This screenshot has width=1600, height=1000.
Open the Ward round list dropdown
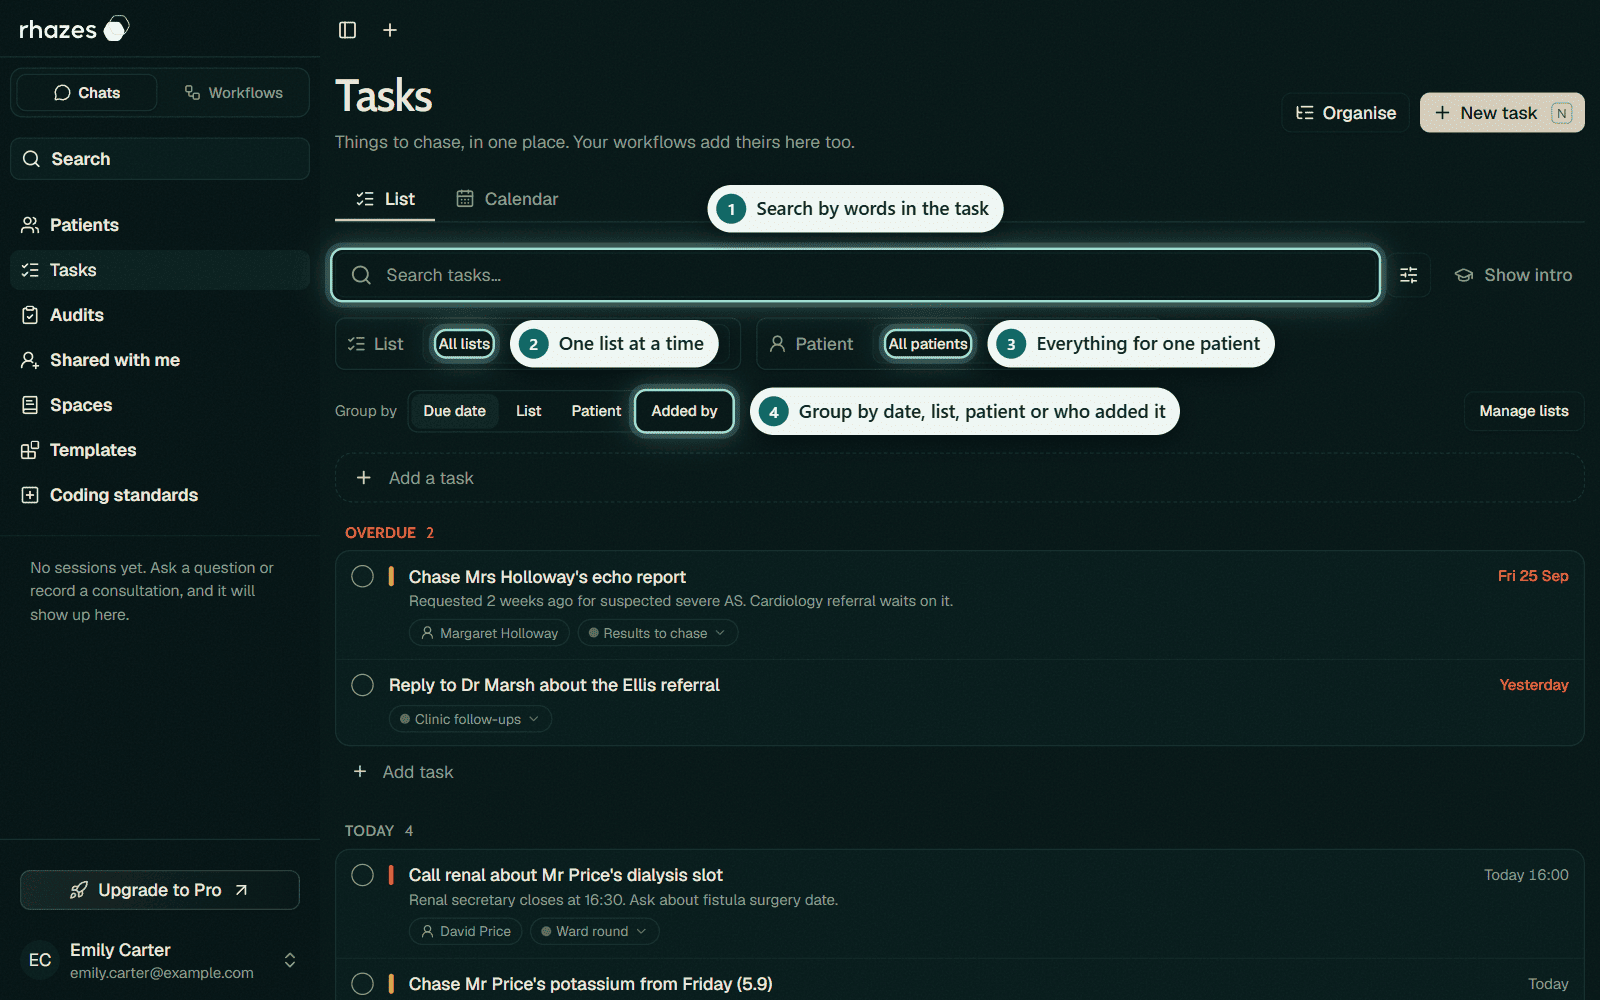pos(594,931)
